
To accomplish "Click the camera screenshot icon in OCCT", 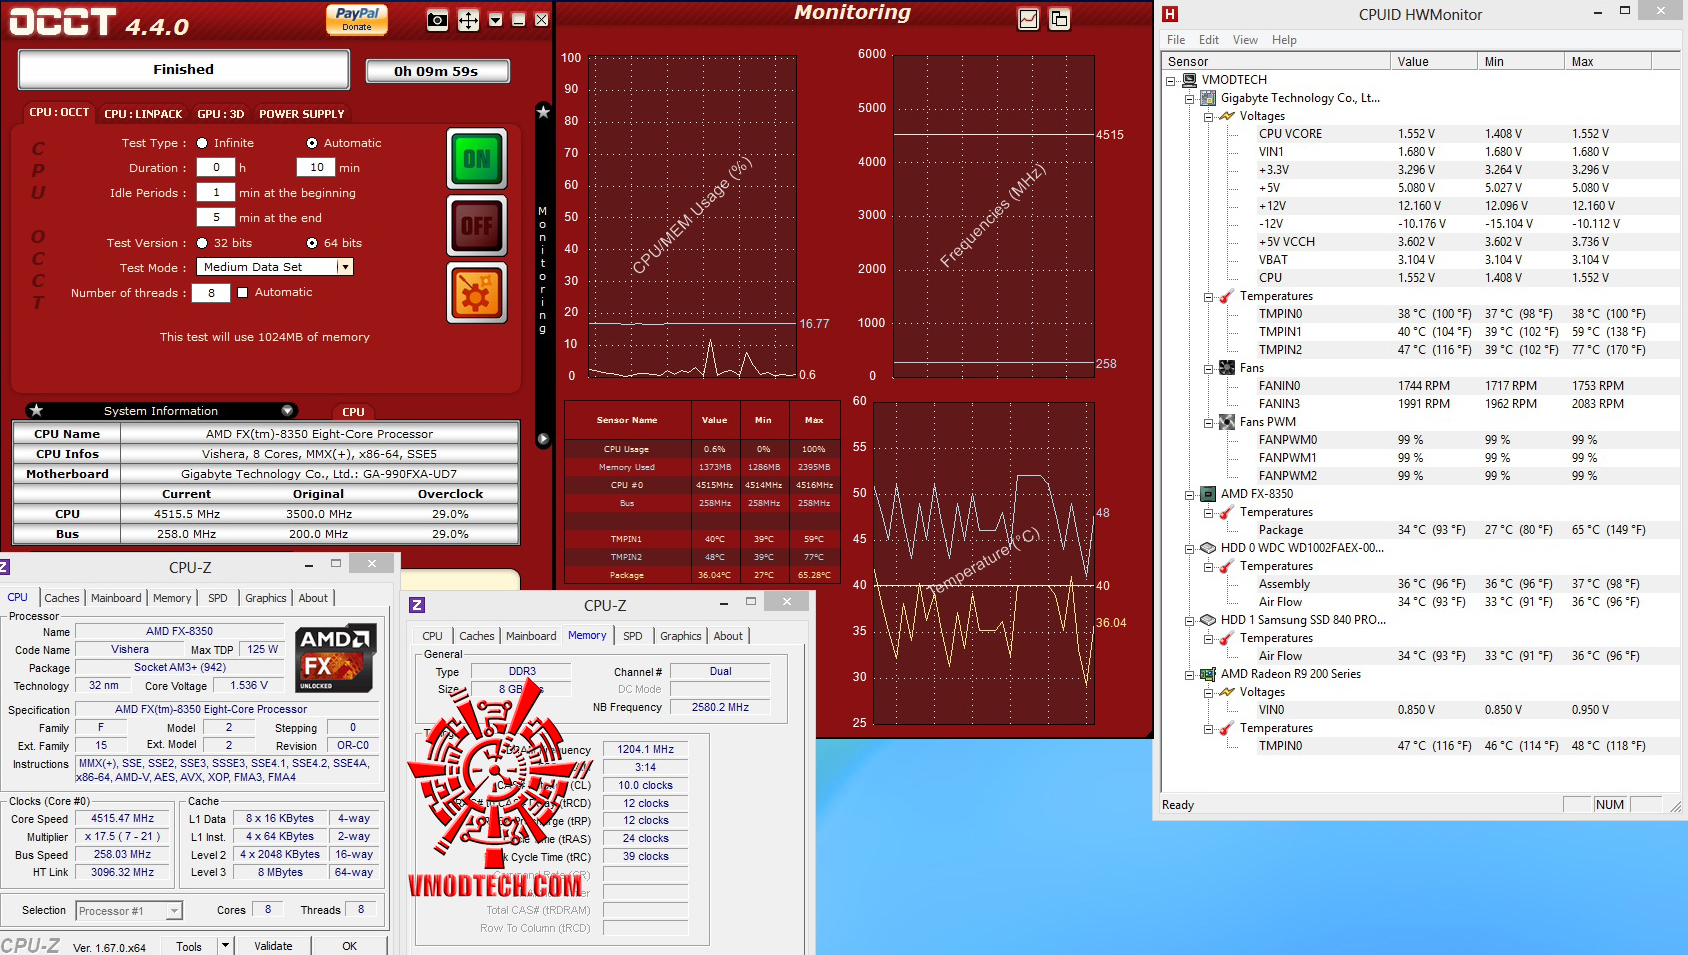I will coord(437,20).
